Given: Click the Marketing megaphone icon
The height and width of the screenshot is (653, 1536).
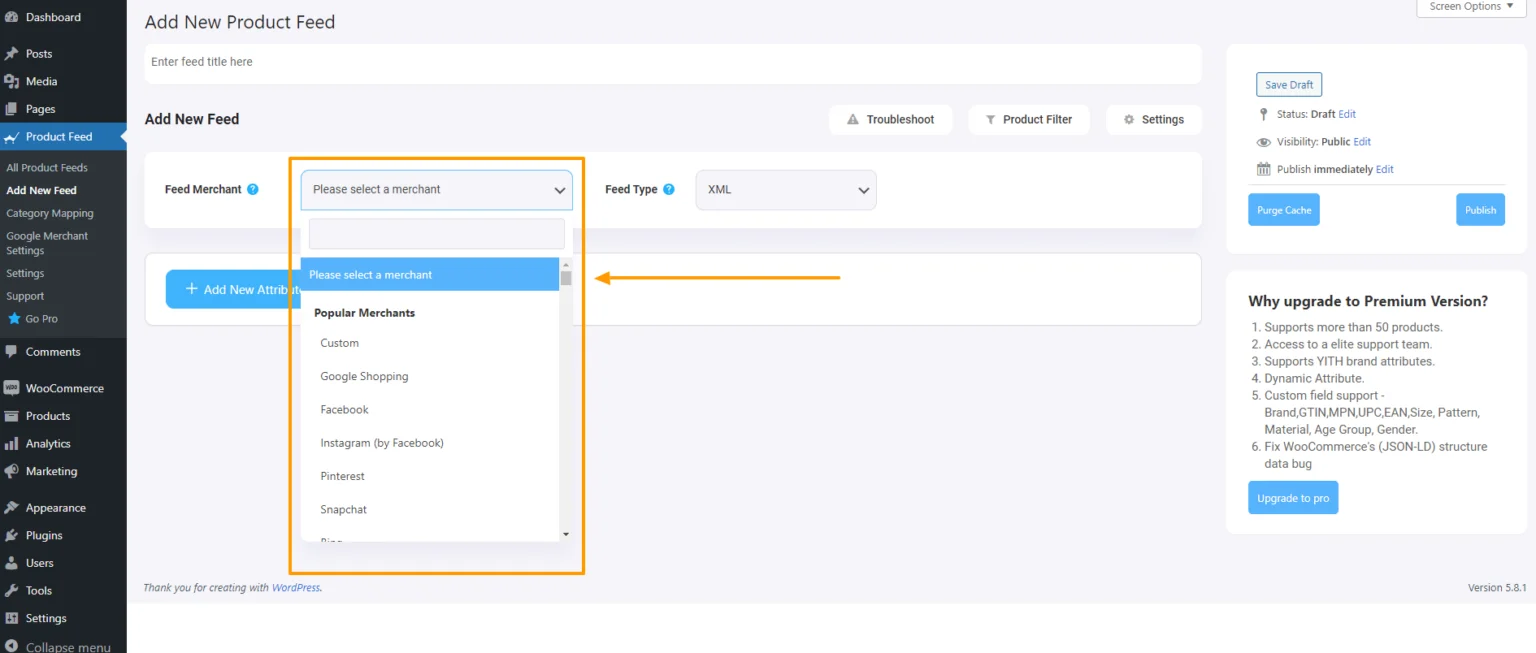Looking at the screenshot, I should pyautogui.click(x=12, y=471).
